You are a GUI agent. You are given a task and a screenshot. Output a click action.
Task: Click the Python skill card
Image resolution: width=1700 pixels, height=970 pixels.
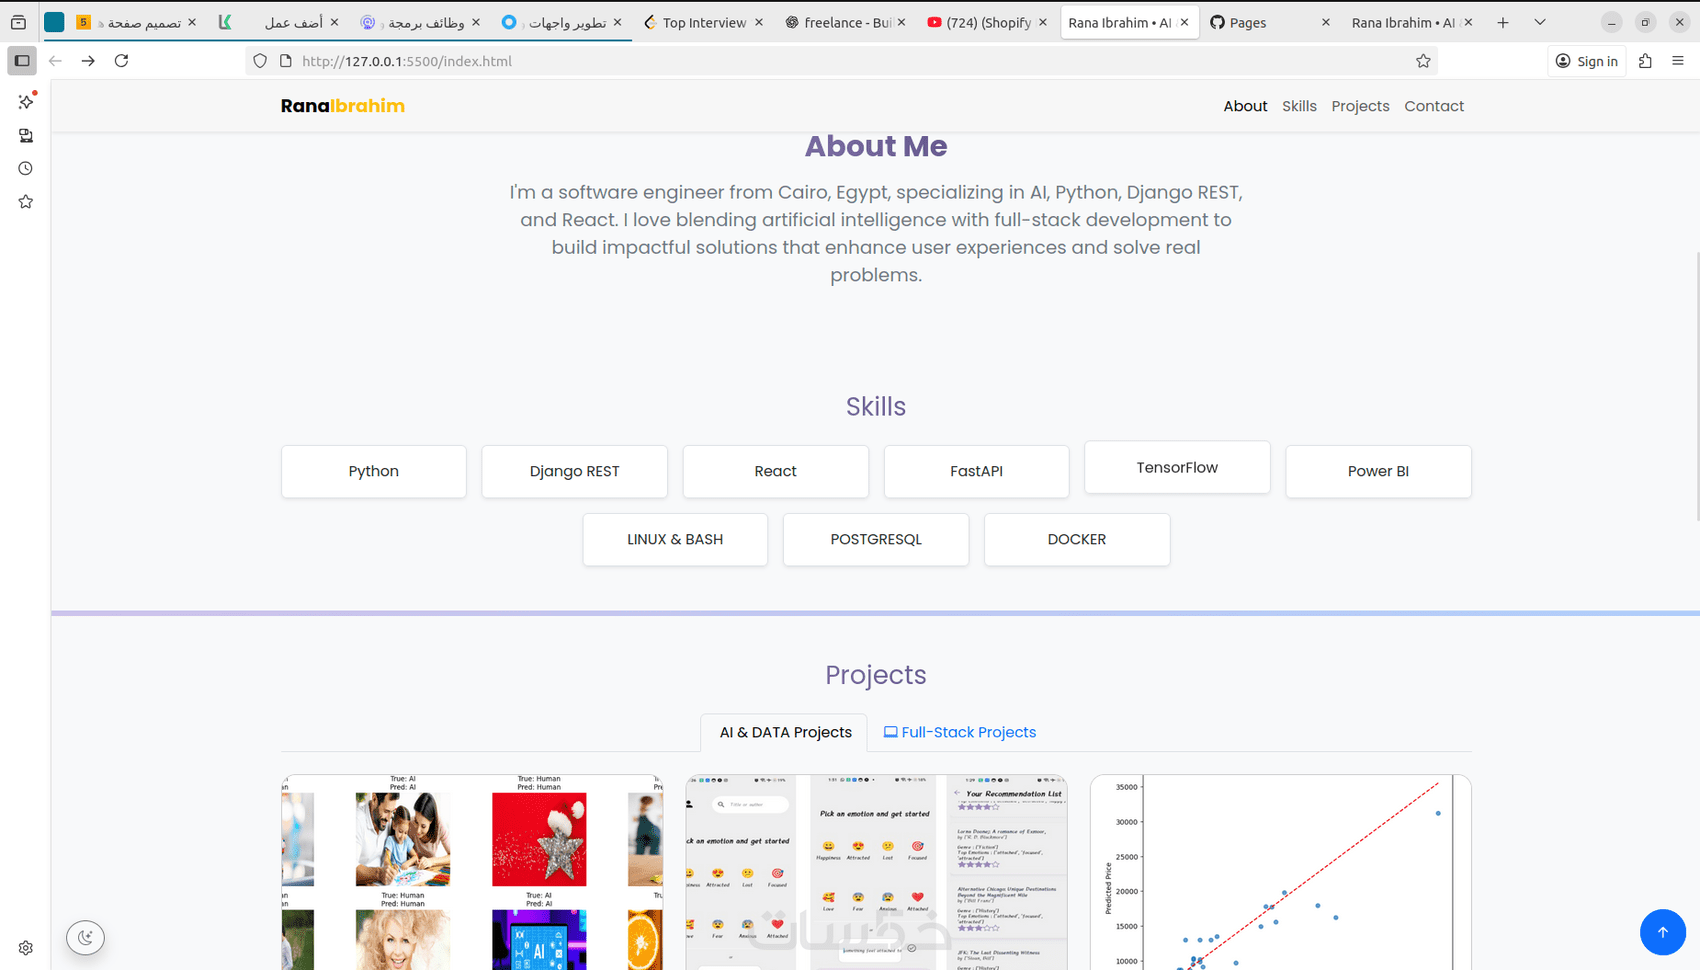pos(374,471)
